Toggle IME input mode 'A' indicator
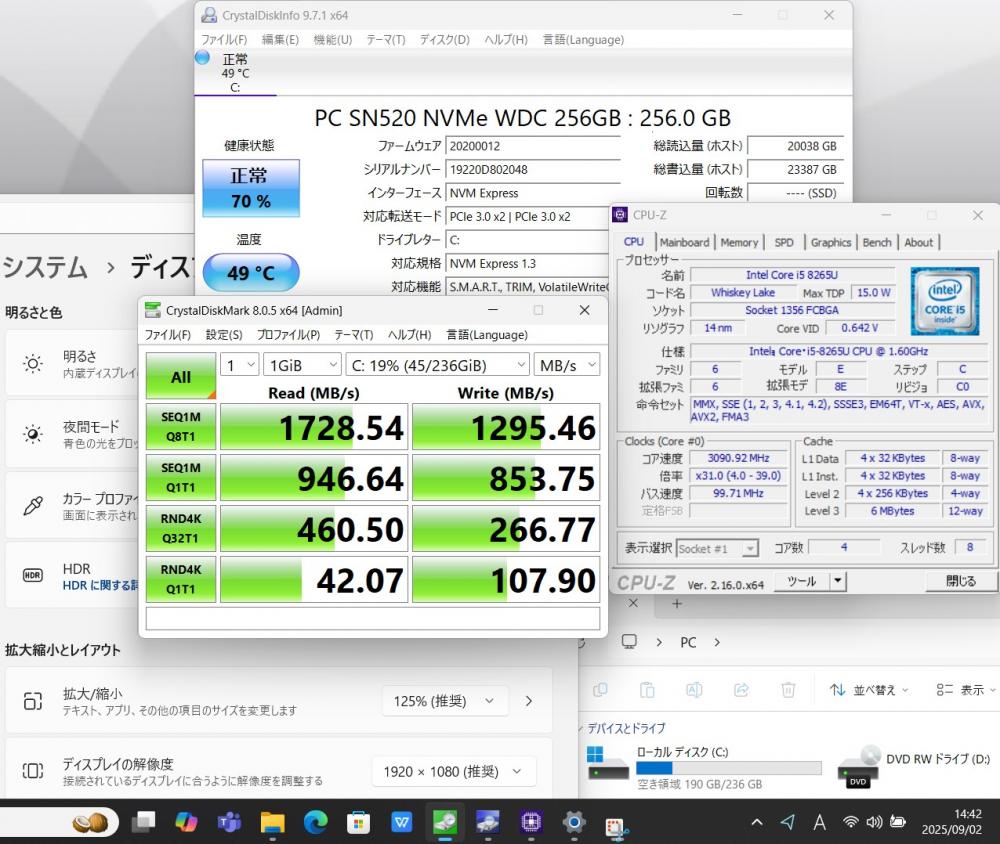This screenshot has height=844, width=1000. (820, 822)
